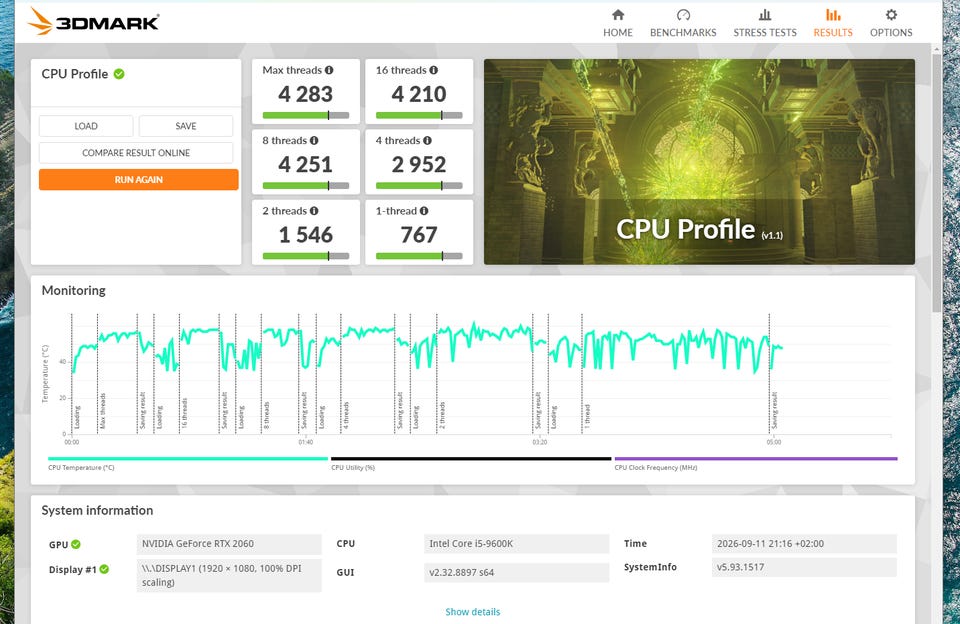Viewport: 960px width, 624px height.
Task: Select the Results bar chart icon
Action: pyautogui.click(x=833, y=15)
